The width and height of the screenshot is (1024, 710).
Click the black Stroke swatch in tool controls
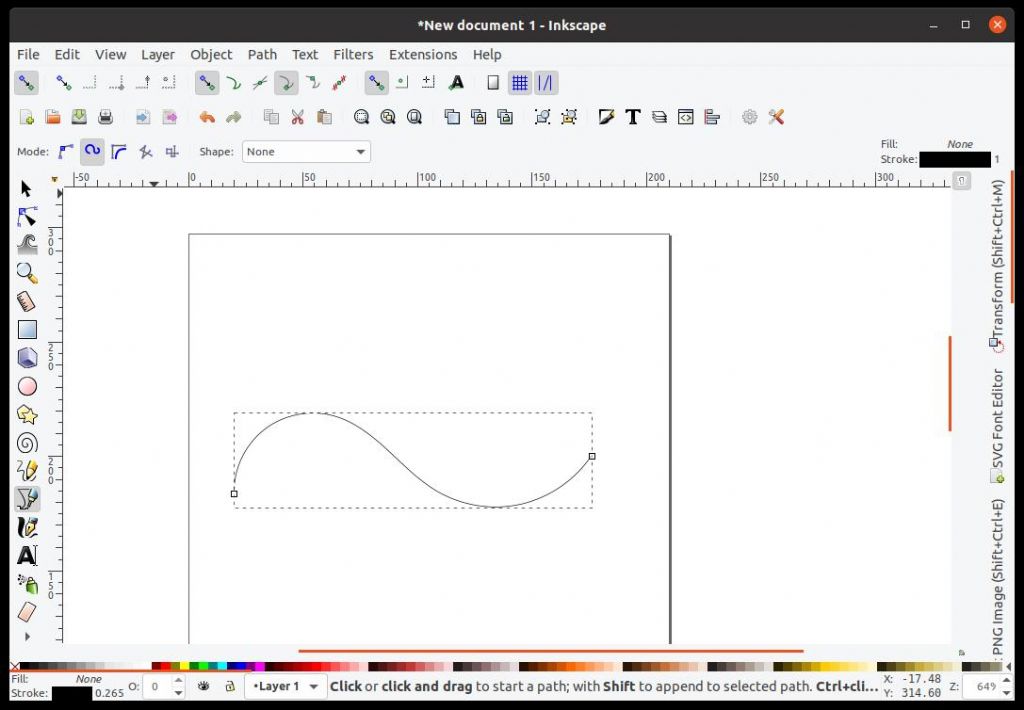(955, 159)
